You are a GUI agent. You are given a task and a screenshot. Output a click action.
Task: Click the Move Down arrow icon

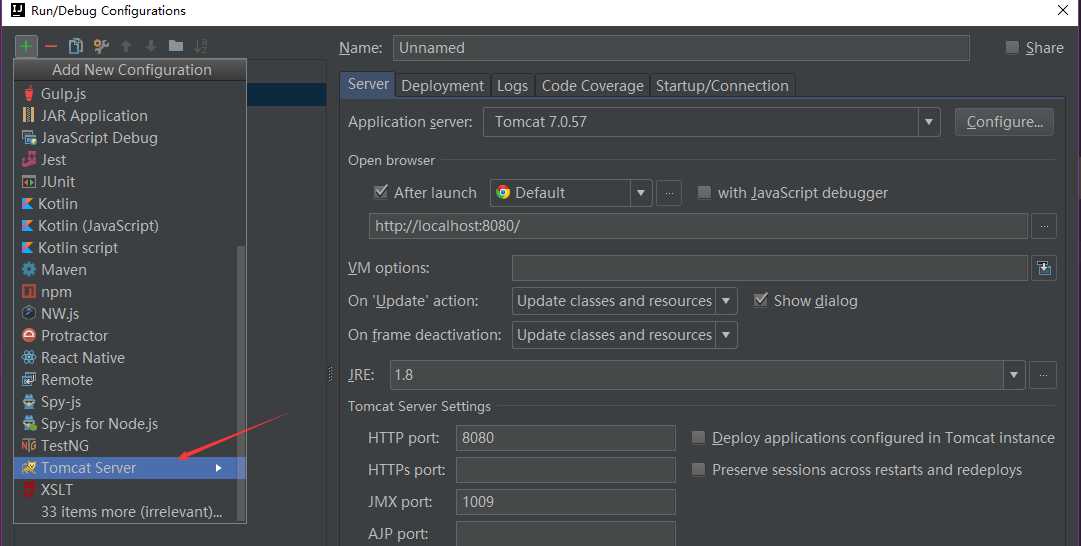(151, 46)
